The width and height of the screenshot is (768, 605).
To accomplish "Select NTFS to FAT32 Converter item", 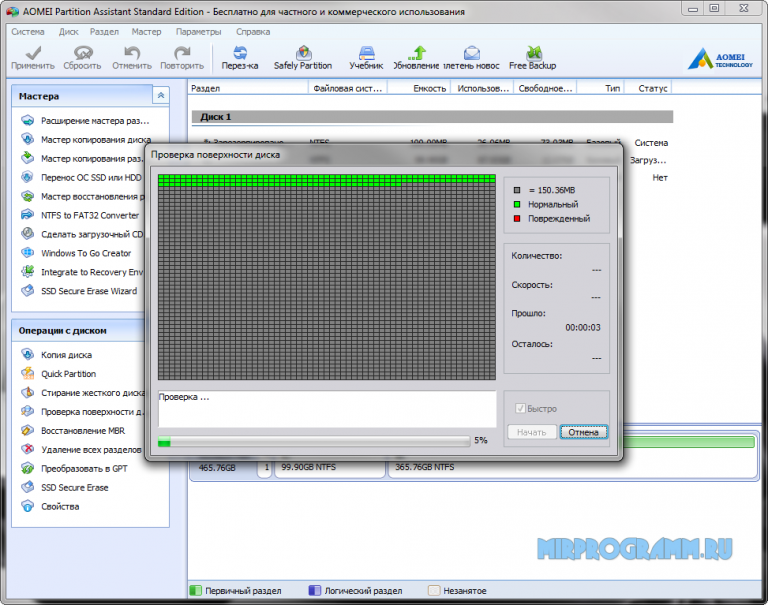I will [x=90, y=215].
